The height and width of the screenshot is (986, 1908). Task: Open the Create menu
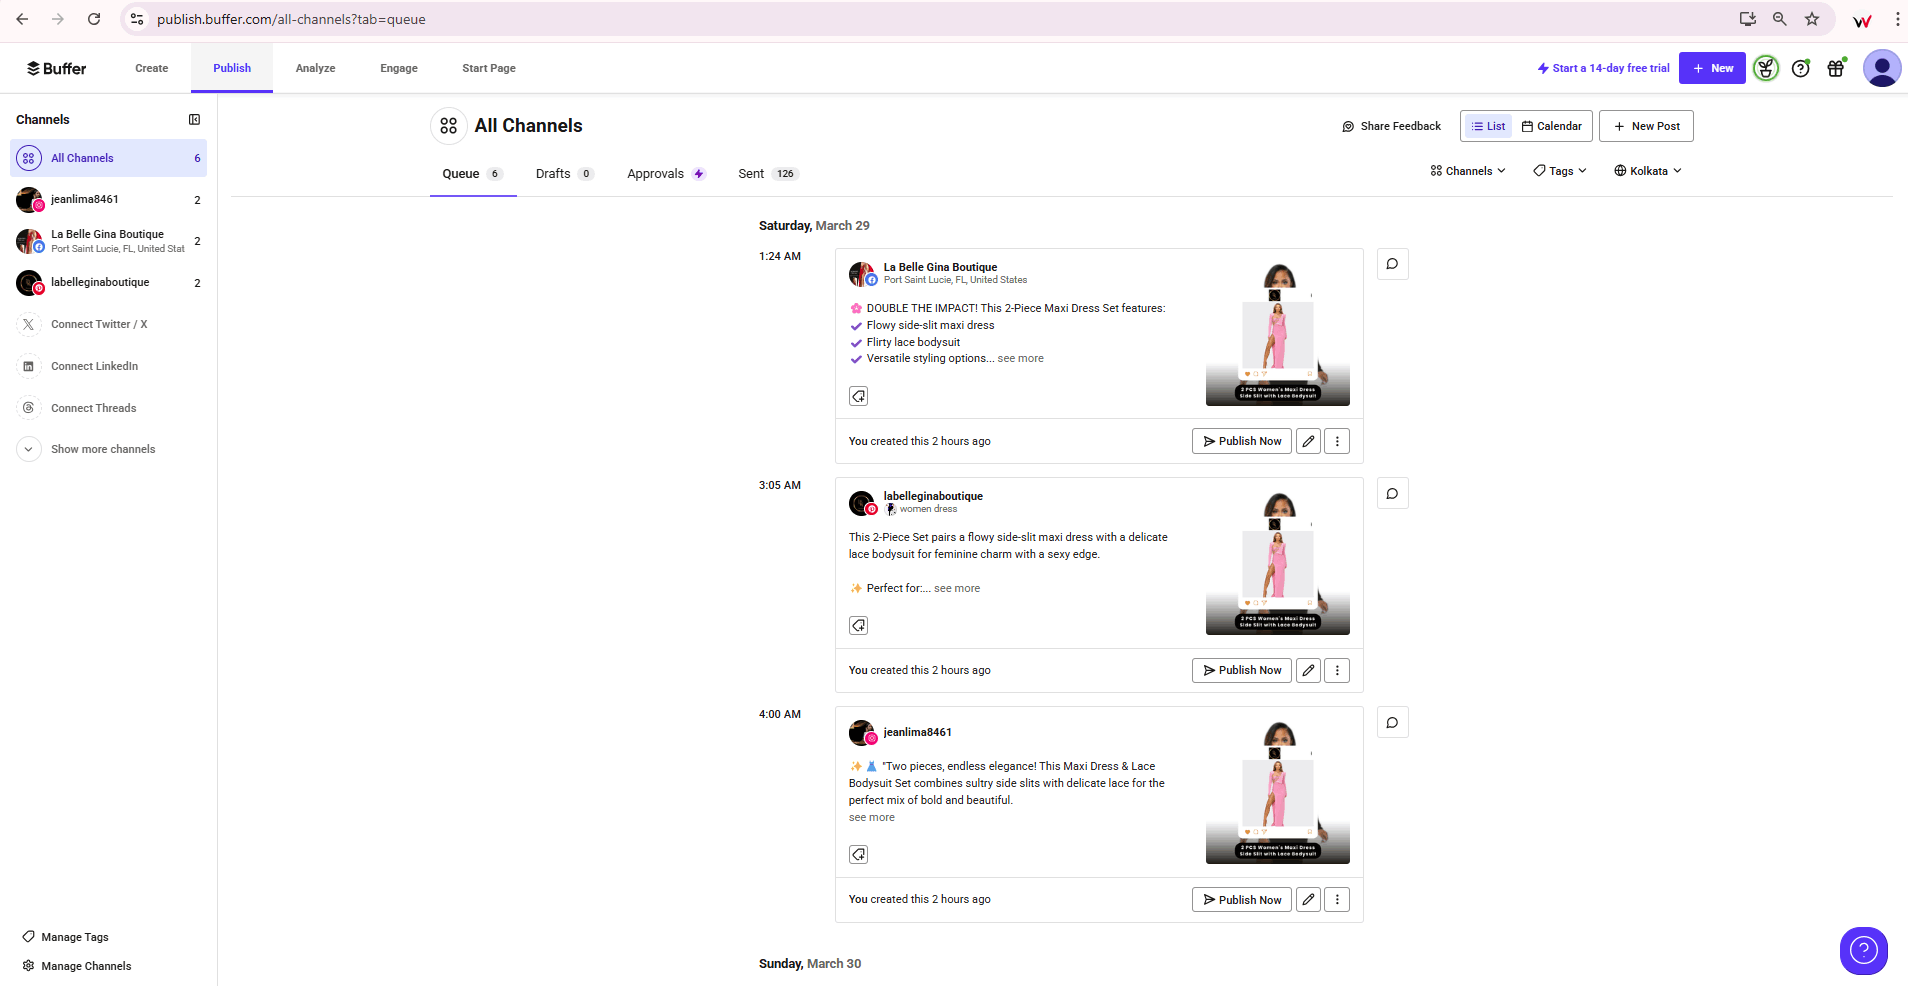[x=152, y=68]
